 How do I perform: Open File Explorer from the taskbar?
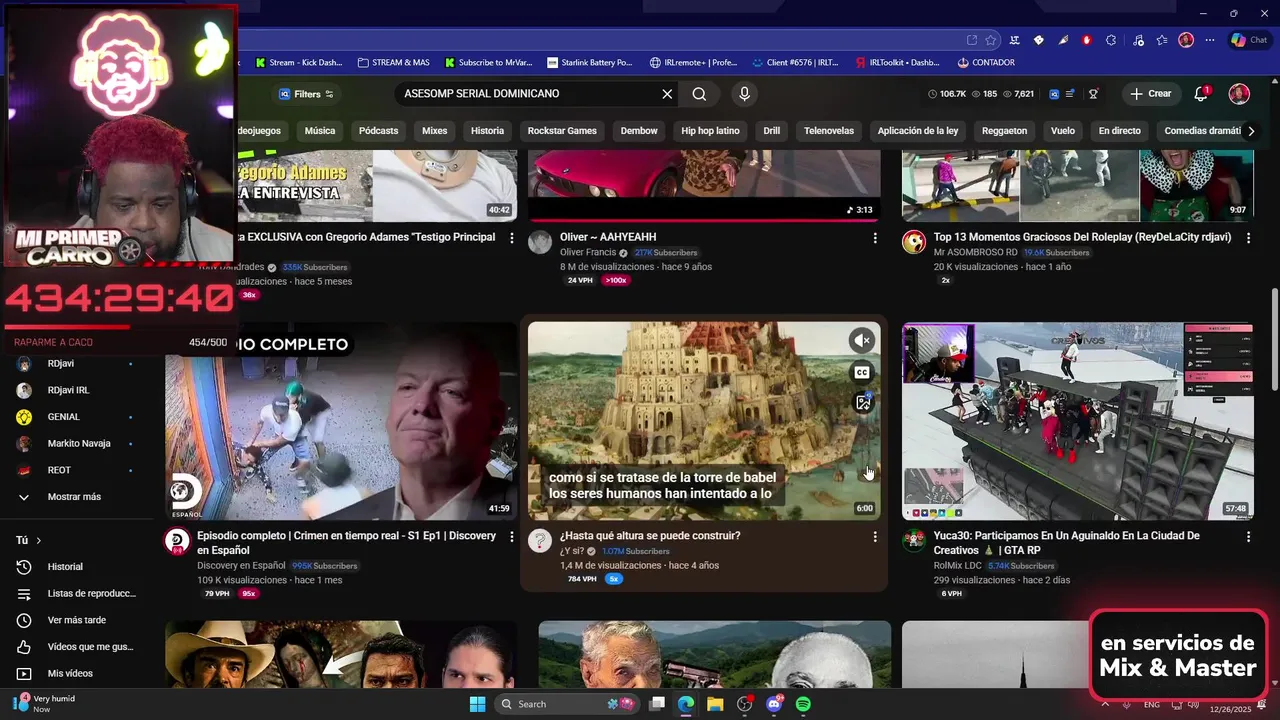[x=715, y=704]
